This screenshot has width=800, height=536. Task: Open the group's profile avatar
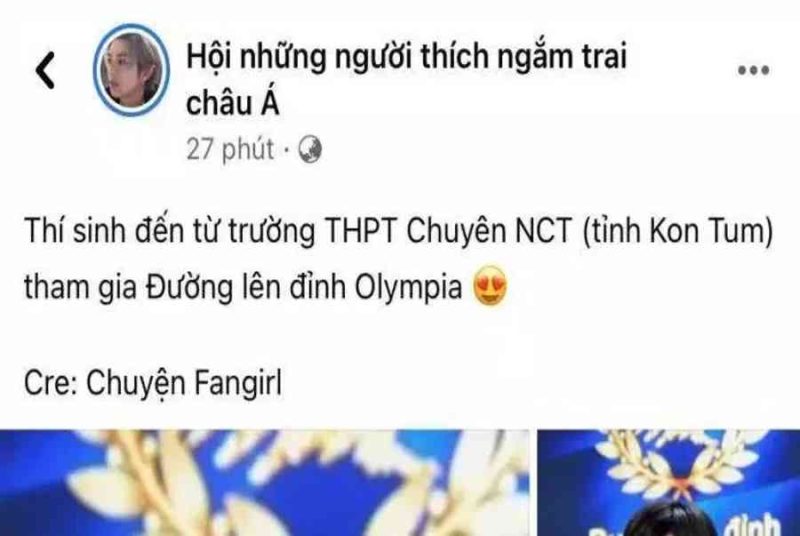(x=131, y=70)
